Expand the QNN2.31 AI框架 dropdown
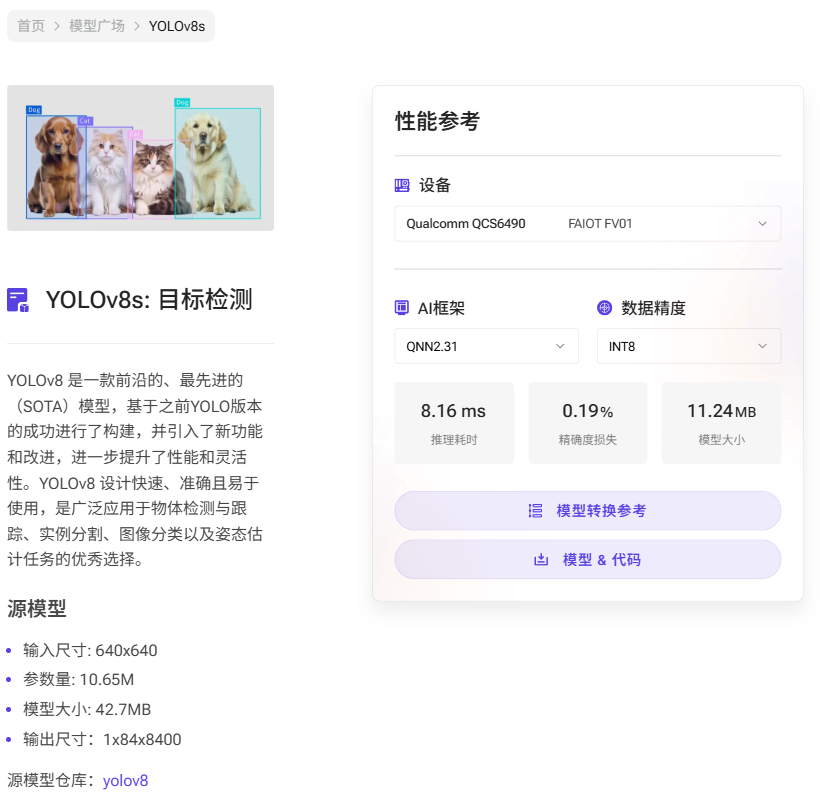The image size is (820, 800). coord(486,346)
